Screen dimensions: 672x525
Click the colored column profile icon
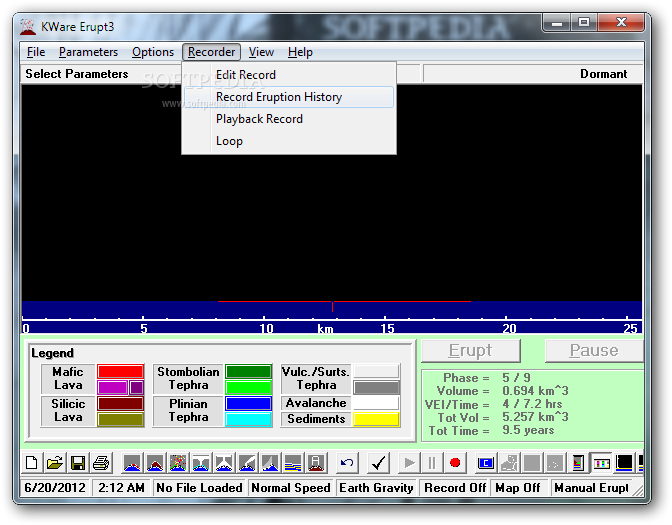(x=578, y=463)
